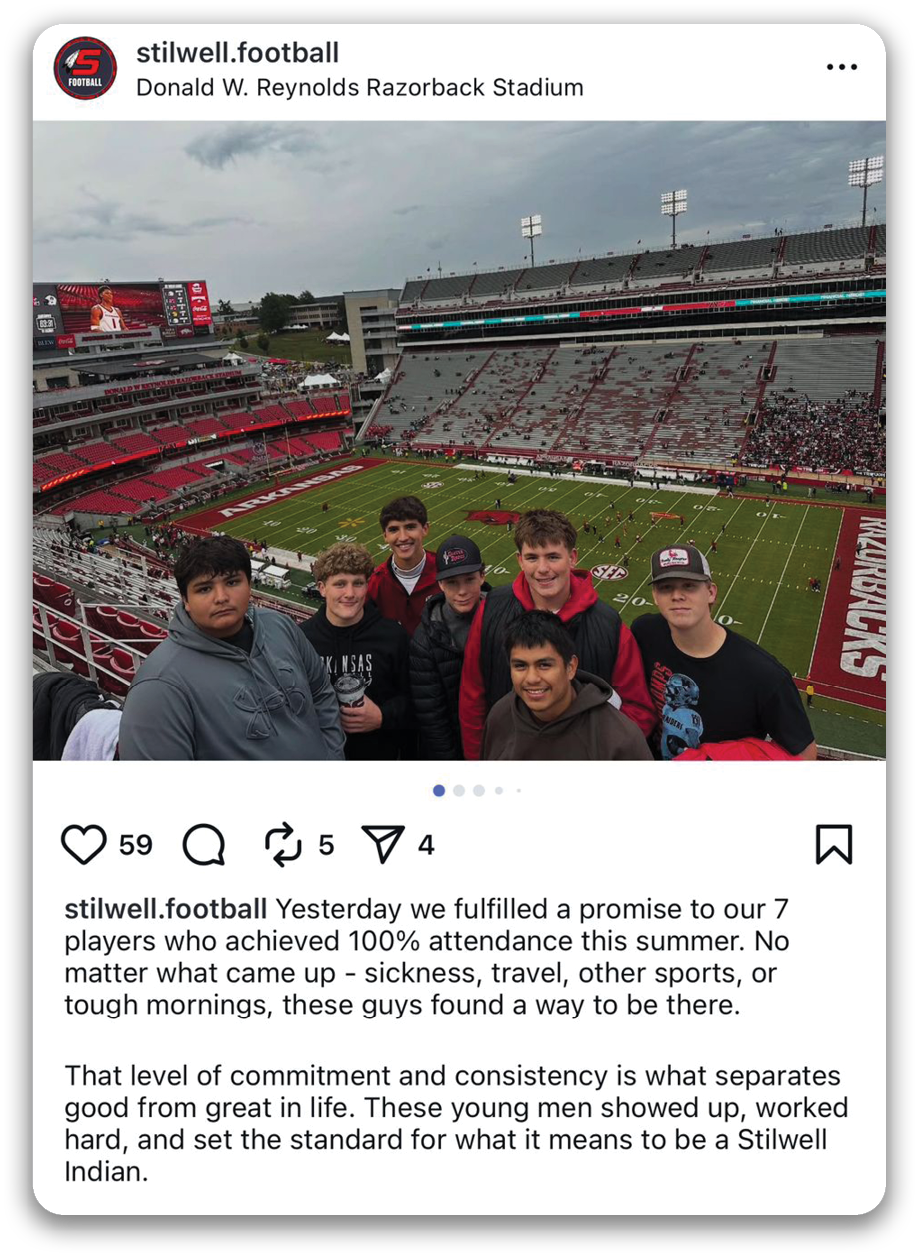Jump to third carousel dot

479,790
